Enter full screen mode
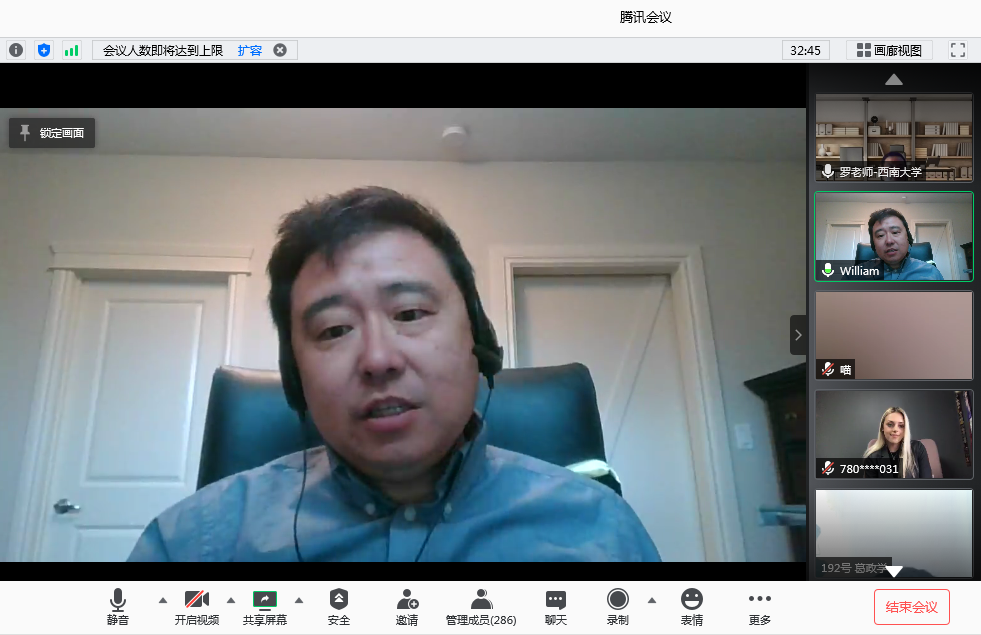The width and height of the screenshot is (981, 635). (x=957, y=50)
